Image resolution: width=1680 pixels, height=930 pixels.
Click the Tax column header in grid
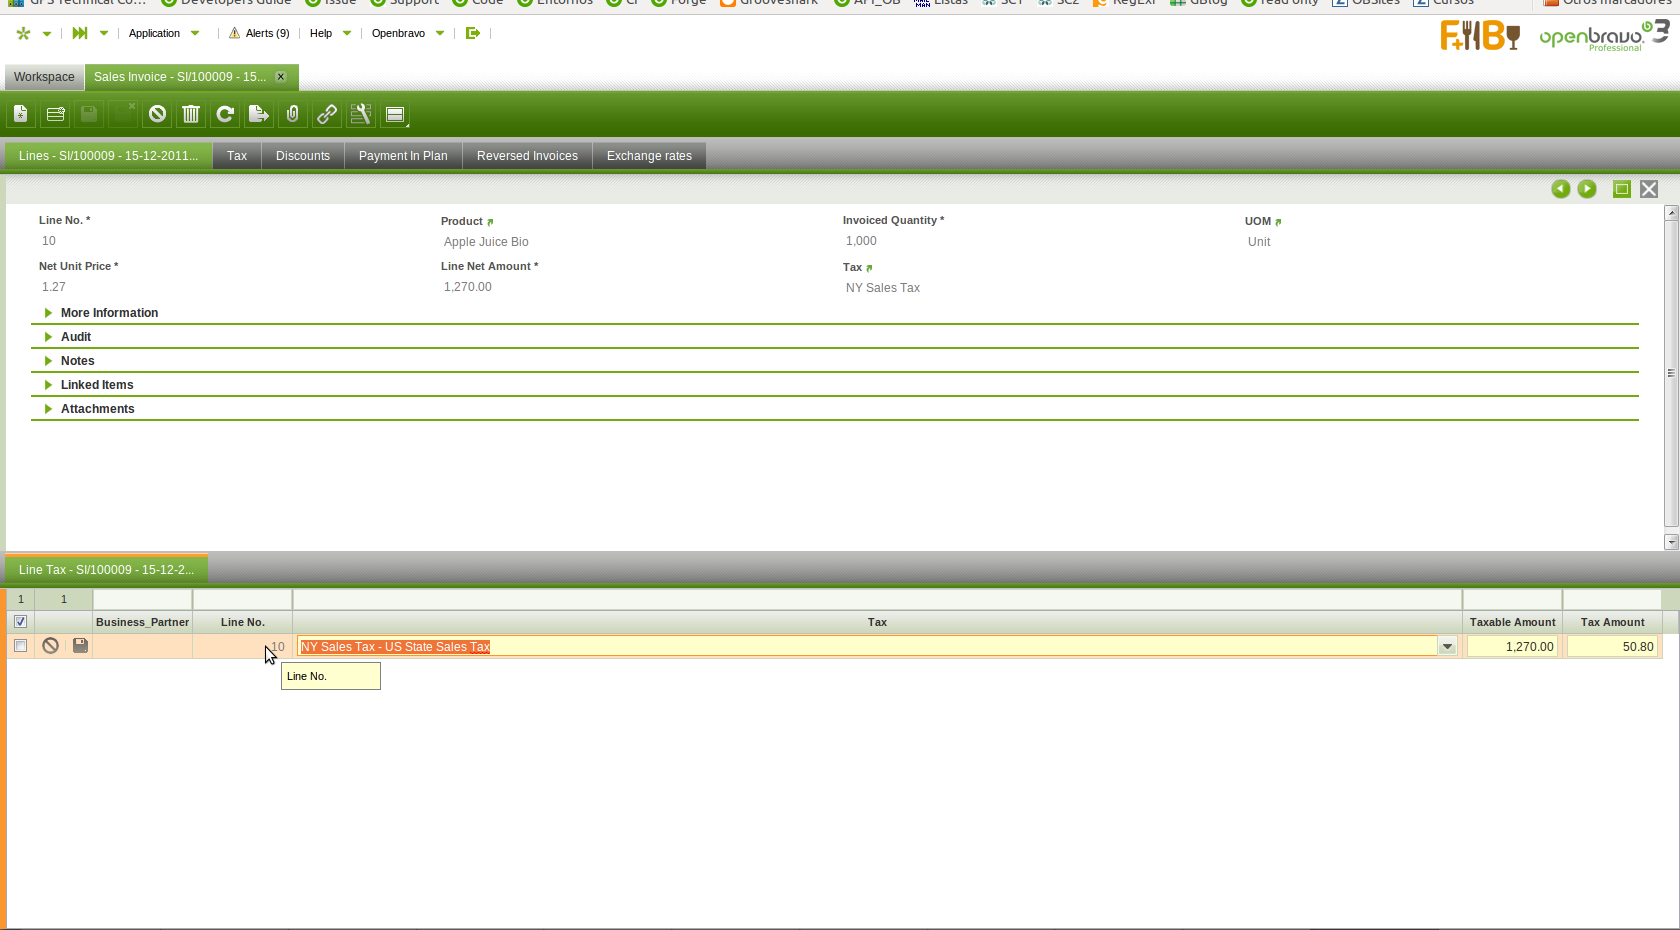[877, 622]
